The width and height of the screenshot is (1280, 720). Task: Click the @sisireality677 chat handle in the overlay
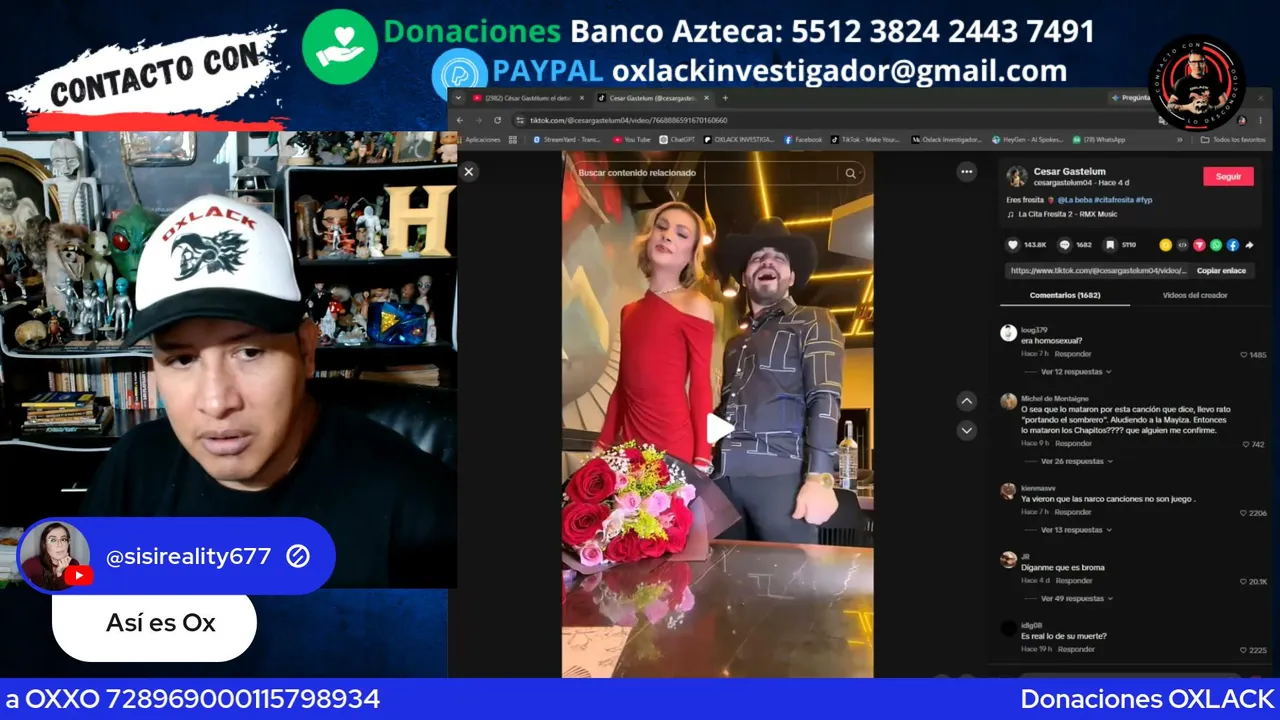tap(188, 557)
